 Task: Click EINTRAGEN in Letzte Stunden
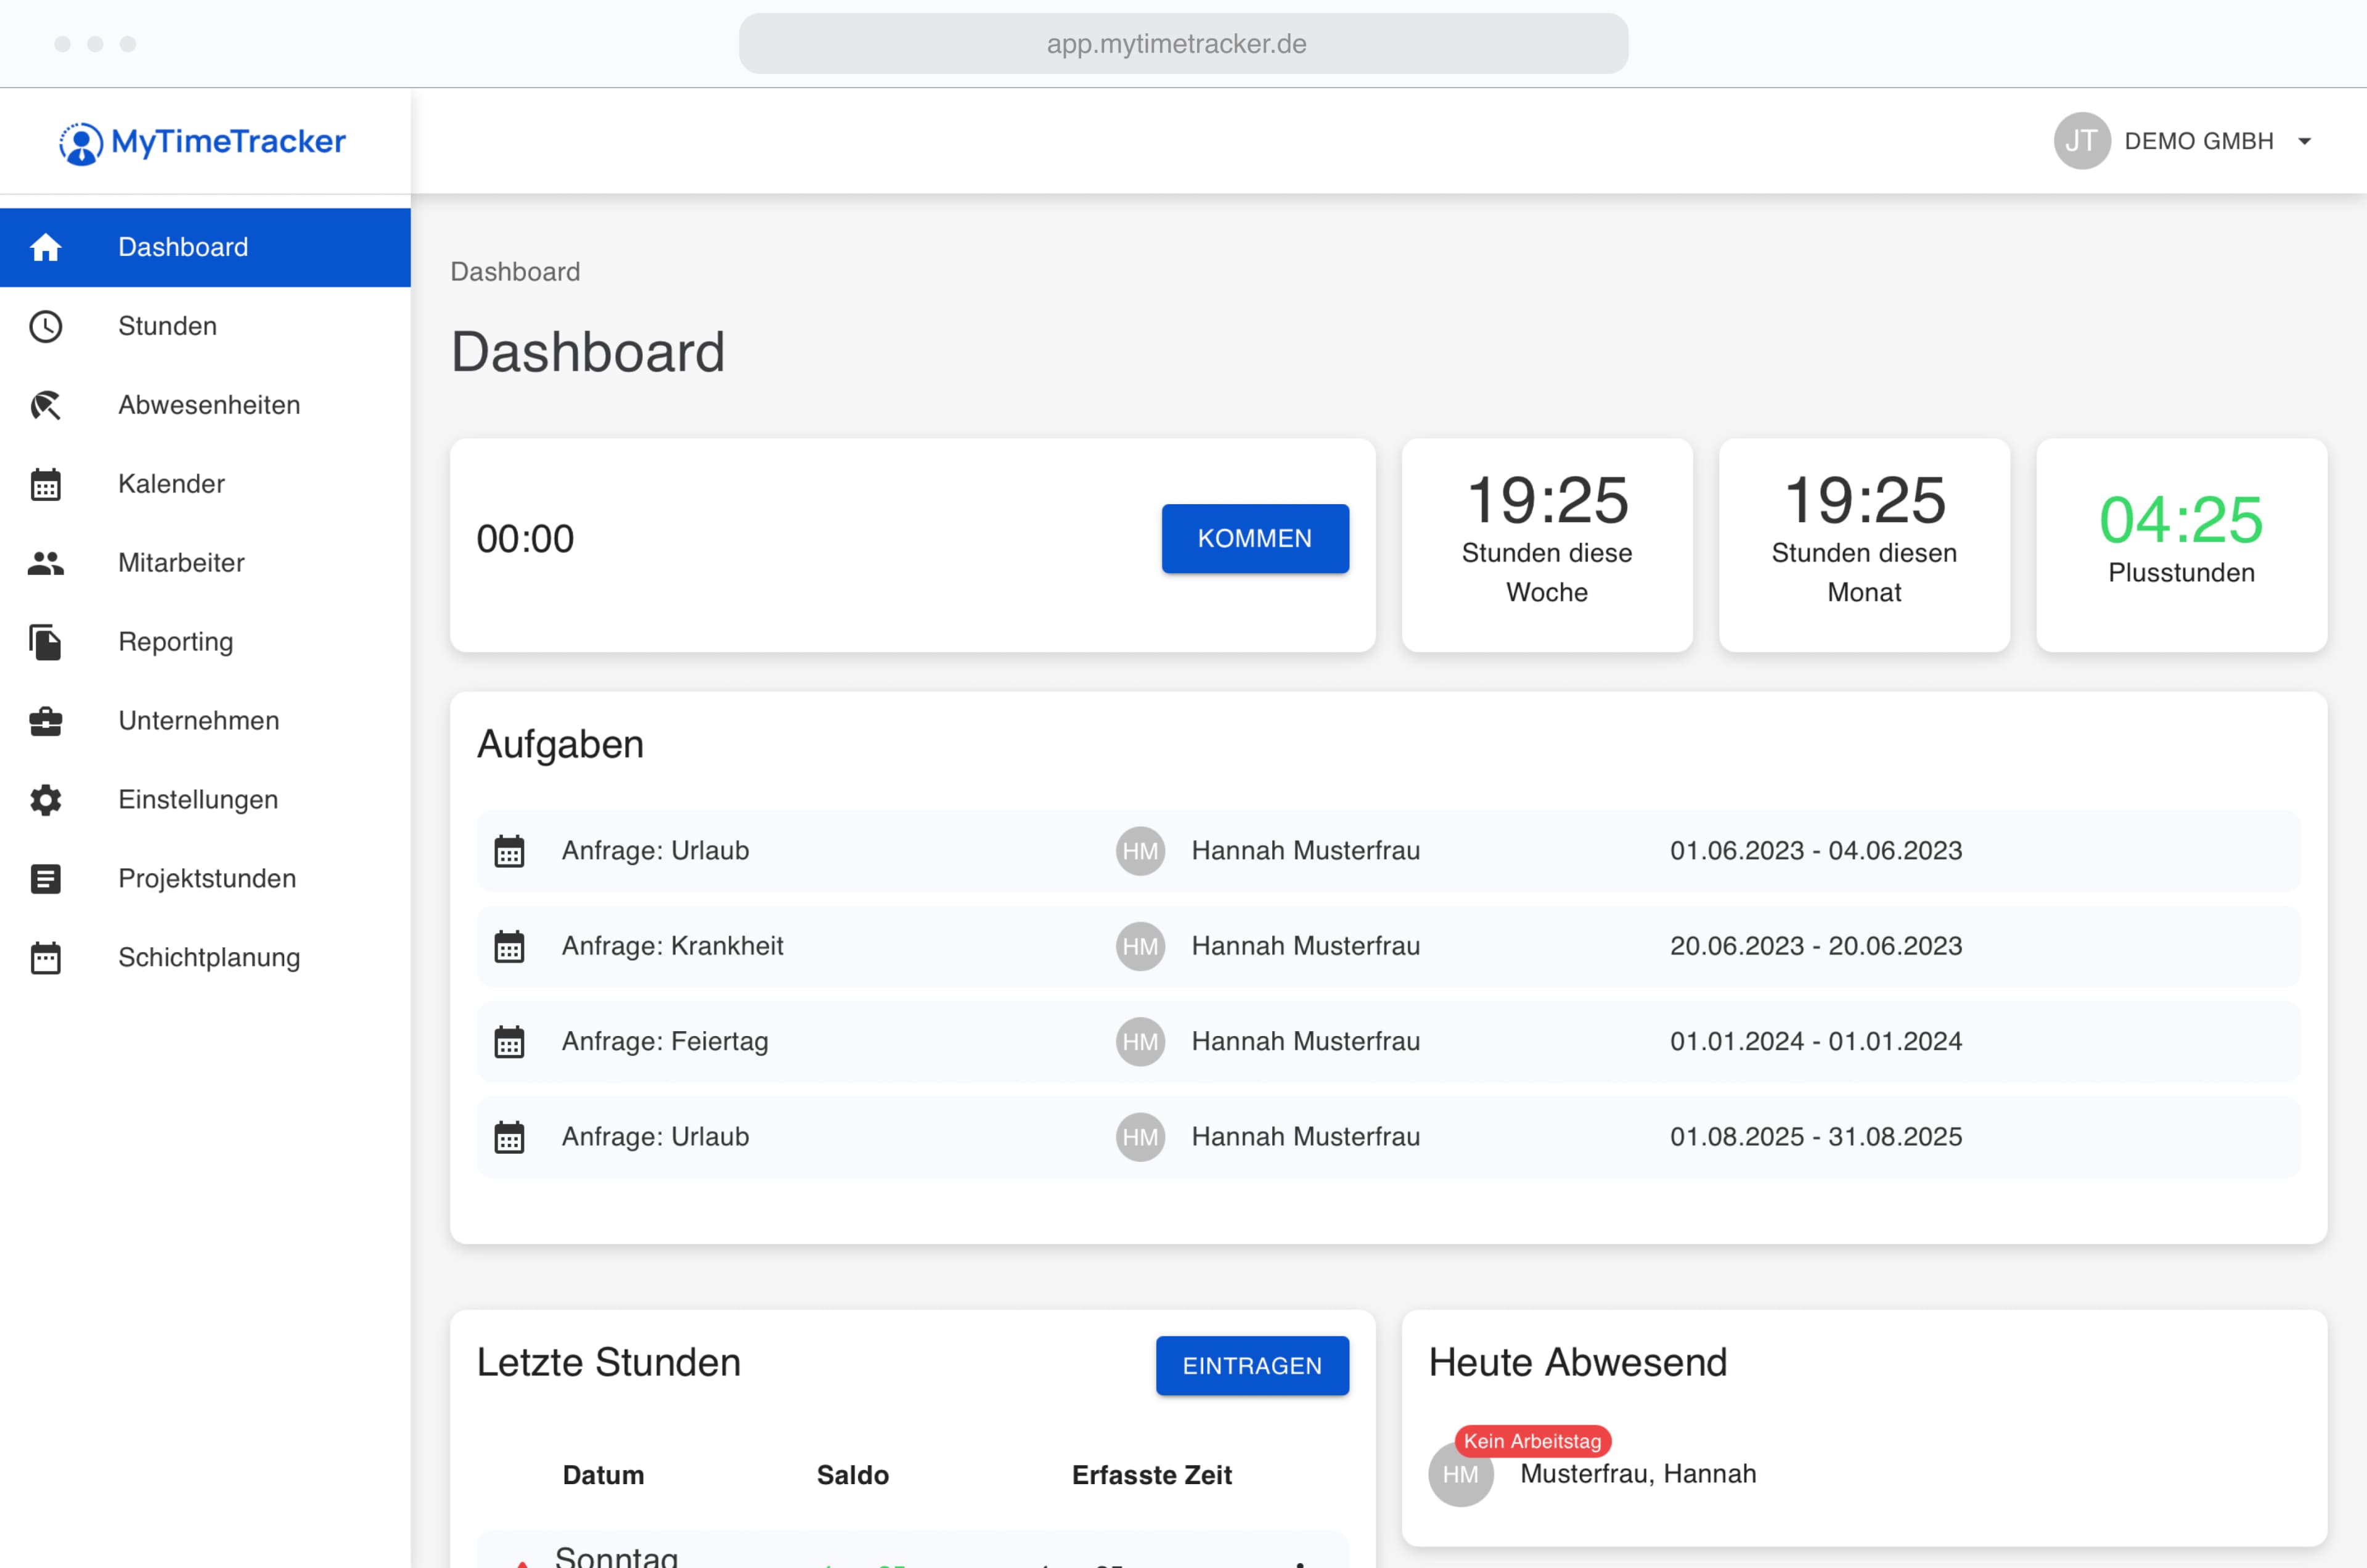pyautogui.click(x=1252, y=1365)
